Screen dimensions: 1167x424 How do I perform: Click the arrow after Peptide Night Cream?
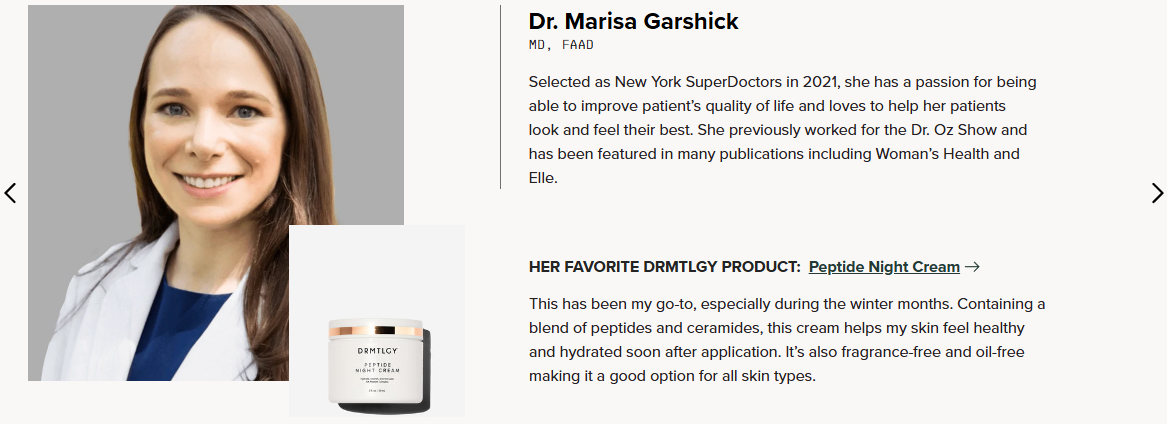click(972, 267)
